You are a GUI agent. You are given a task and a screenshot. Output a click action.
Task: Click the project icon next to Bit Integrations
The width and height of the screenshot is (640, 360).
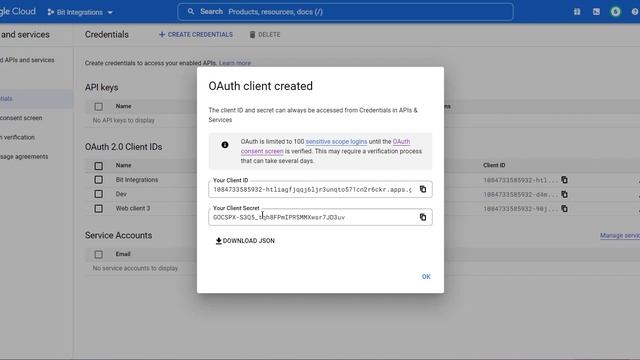[x=51, y=12]
